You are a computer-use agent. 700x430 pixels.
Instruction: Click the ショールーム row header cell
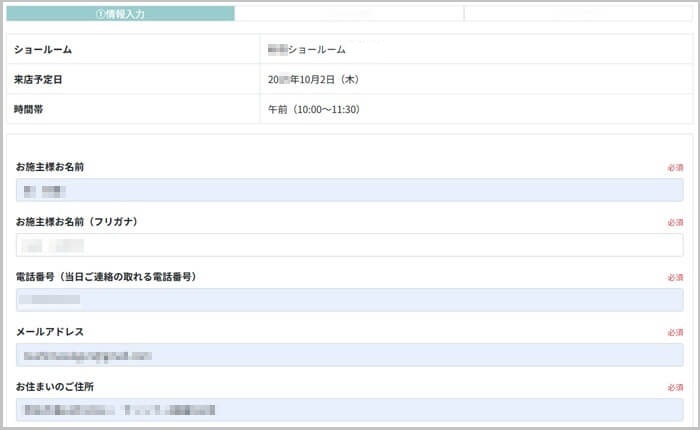coord(133,49)
